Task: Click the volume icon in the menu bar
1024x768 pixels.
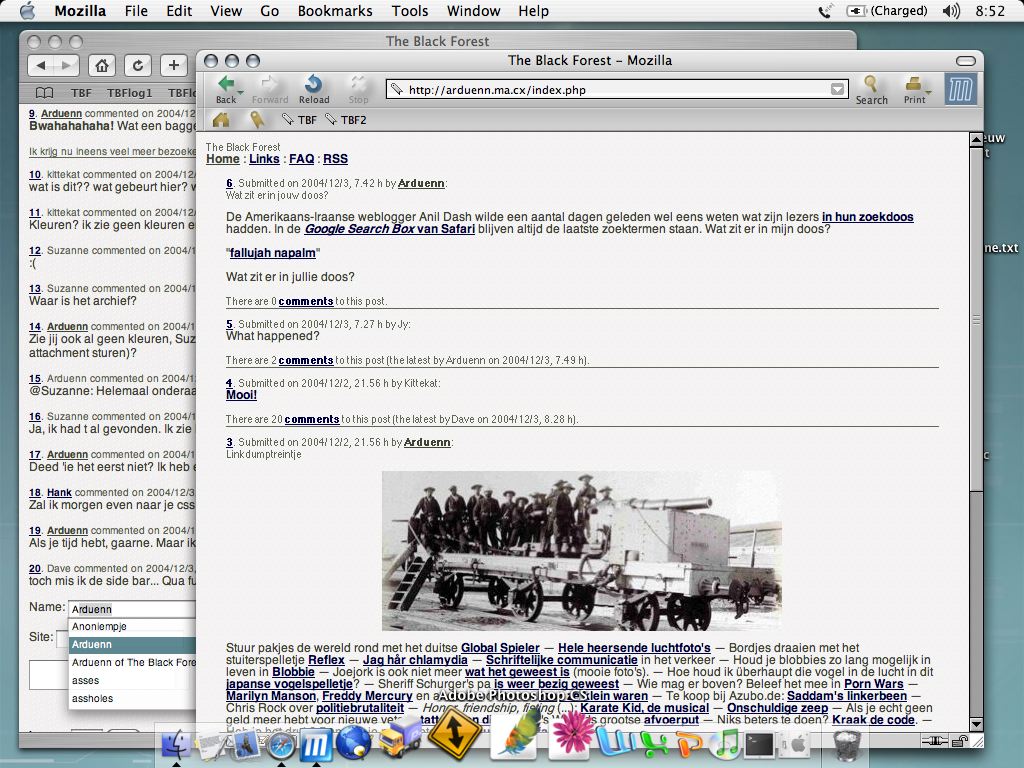Action: click(952, 10)
